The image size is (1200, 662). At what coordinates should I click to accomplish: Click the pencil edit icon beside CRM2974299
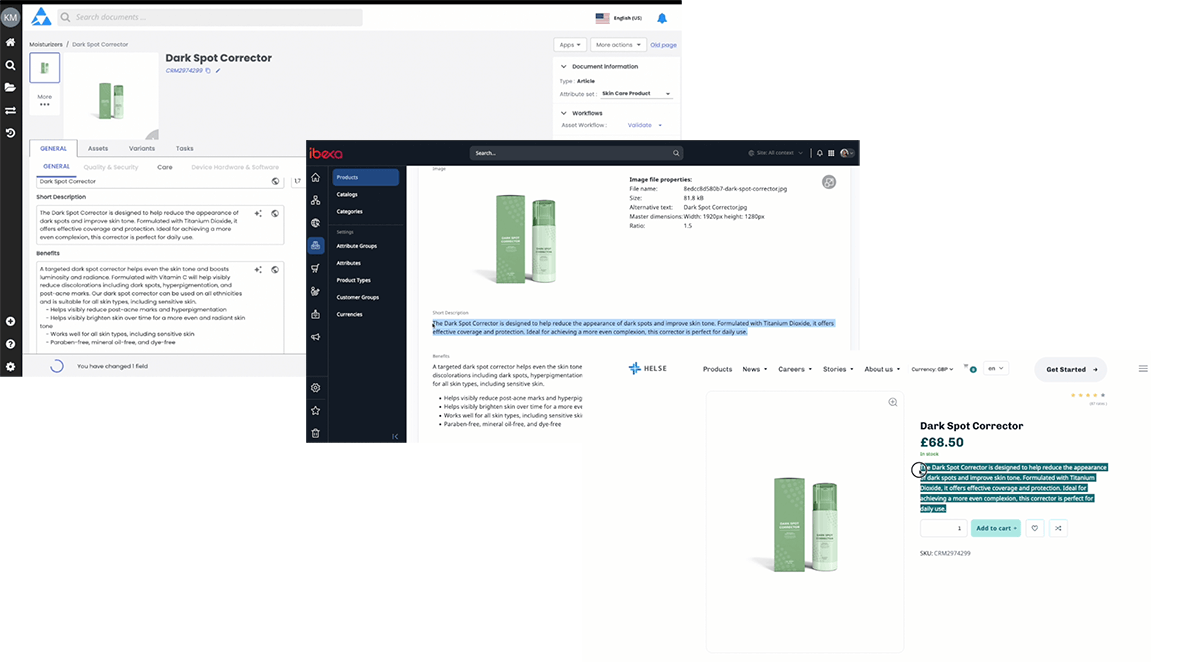(x=218, y=71)
